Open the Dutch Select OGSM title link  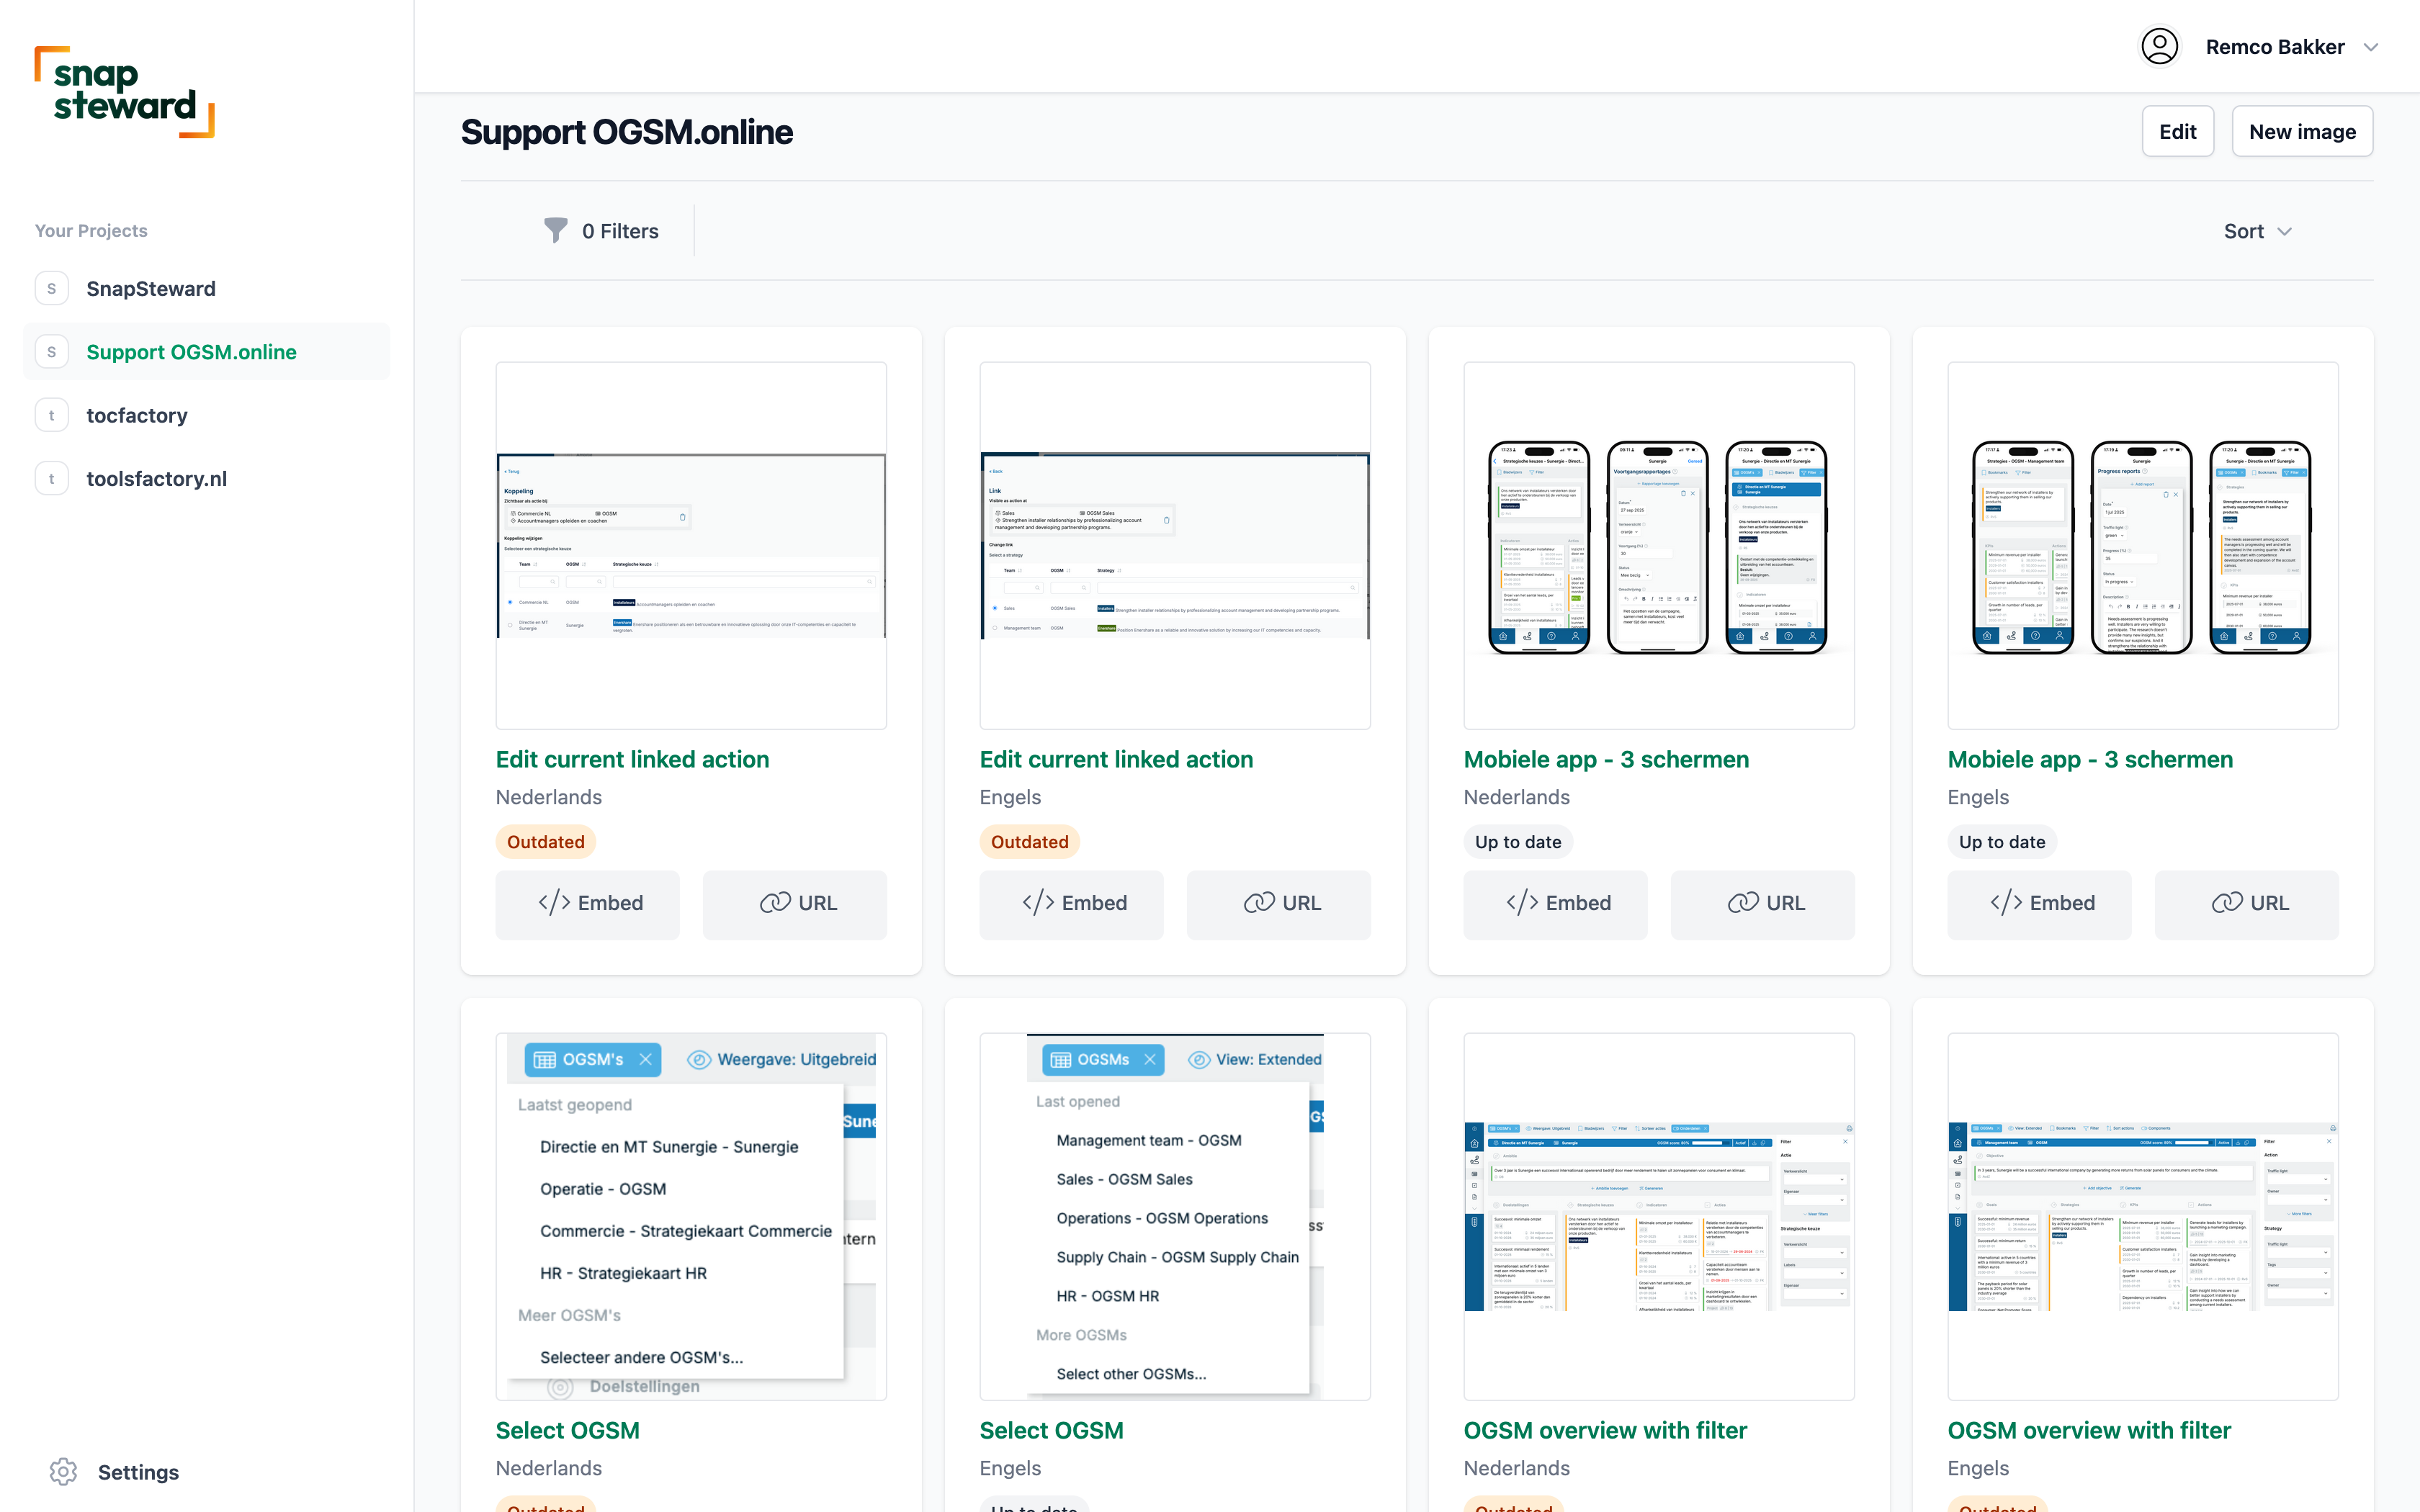pos(567,1430)
